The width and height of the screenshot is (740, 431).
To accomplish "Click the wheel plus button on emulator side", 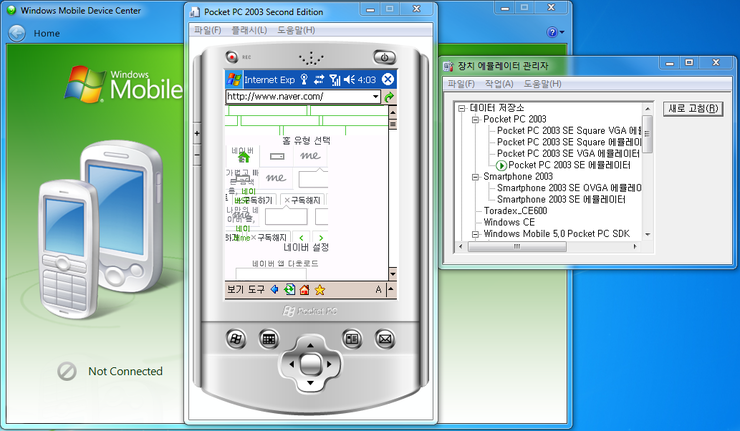I will pyautogui.click(x=197, y=134).
